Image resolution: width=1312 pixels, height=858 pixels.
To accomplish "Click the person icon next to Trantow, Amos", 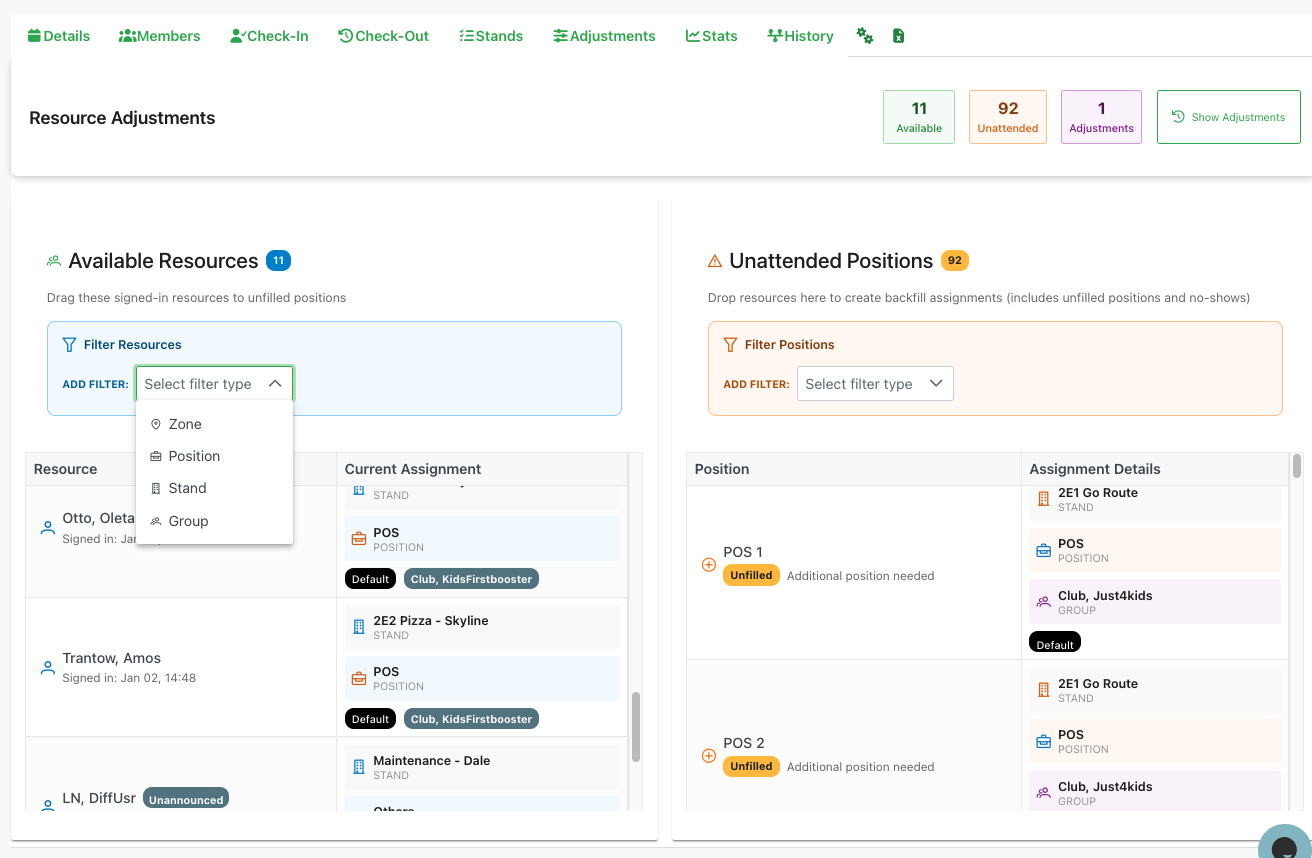I will pyautogui.click(x=47, y=668).
